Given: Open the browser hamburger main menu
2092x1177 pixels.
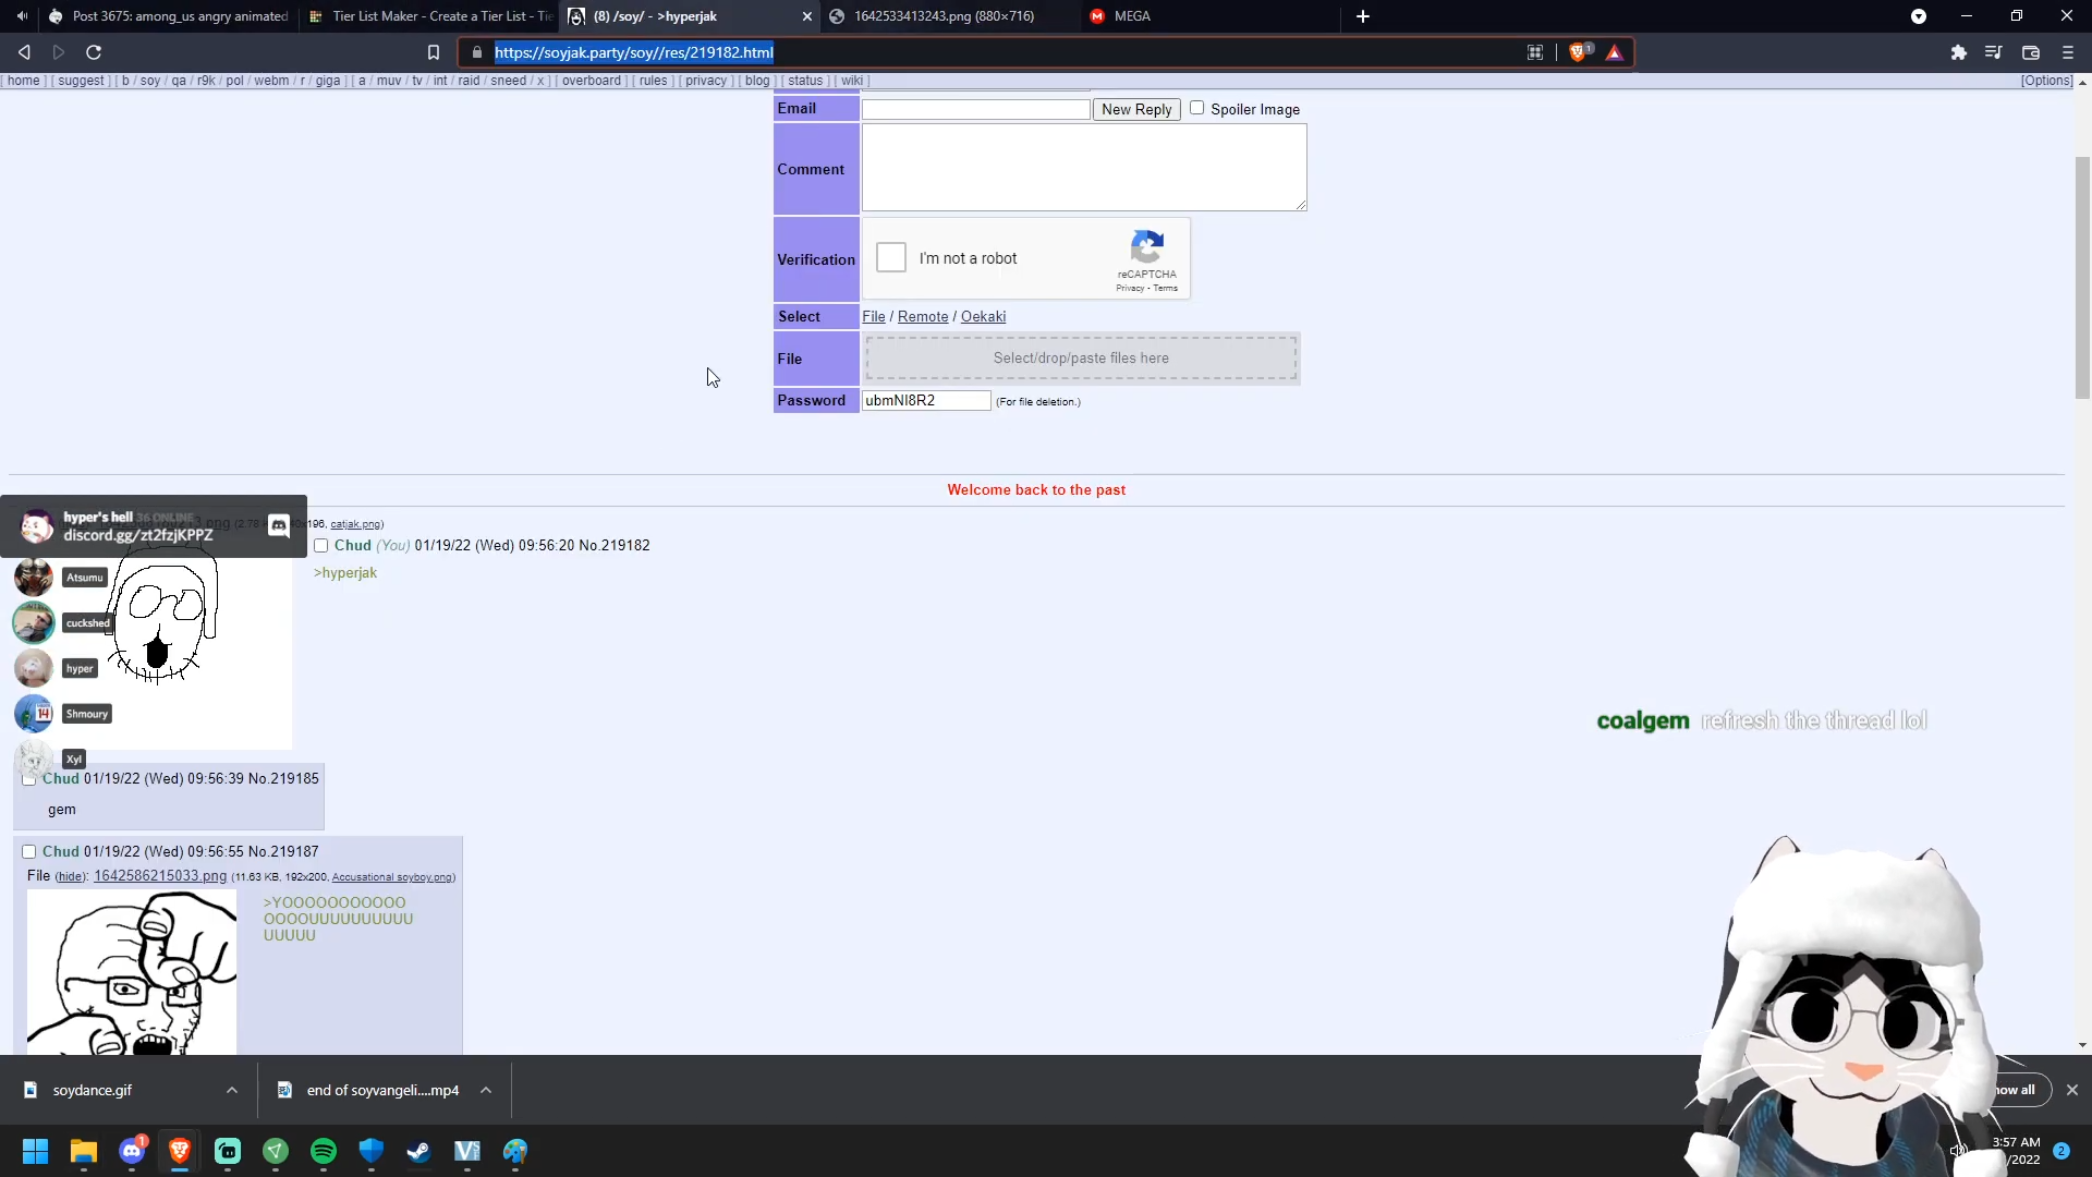Looking at the screenshot, I should tap(2068, 52).
